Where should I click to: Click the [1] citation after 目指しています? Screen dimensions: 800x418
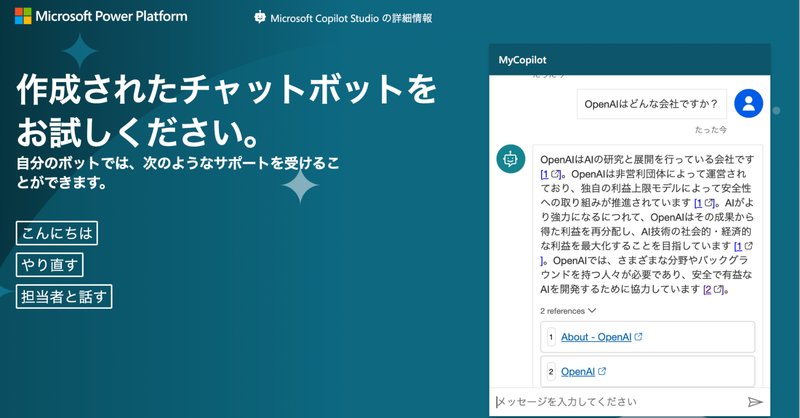tap(743, 247)
